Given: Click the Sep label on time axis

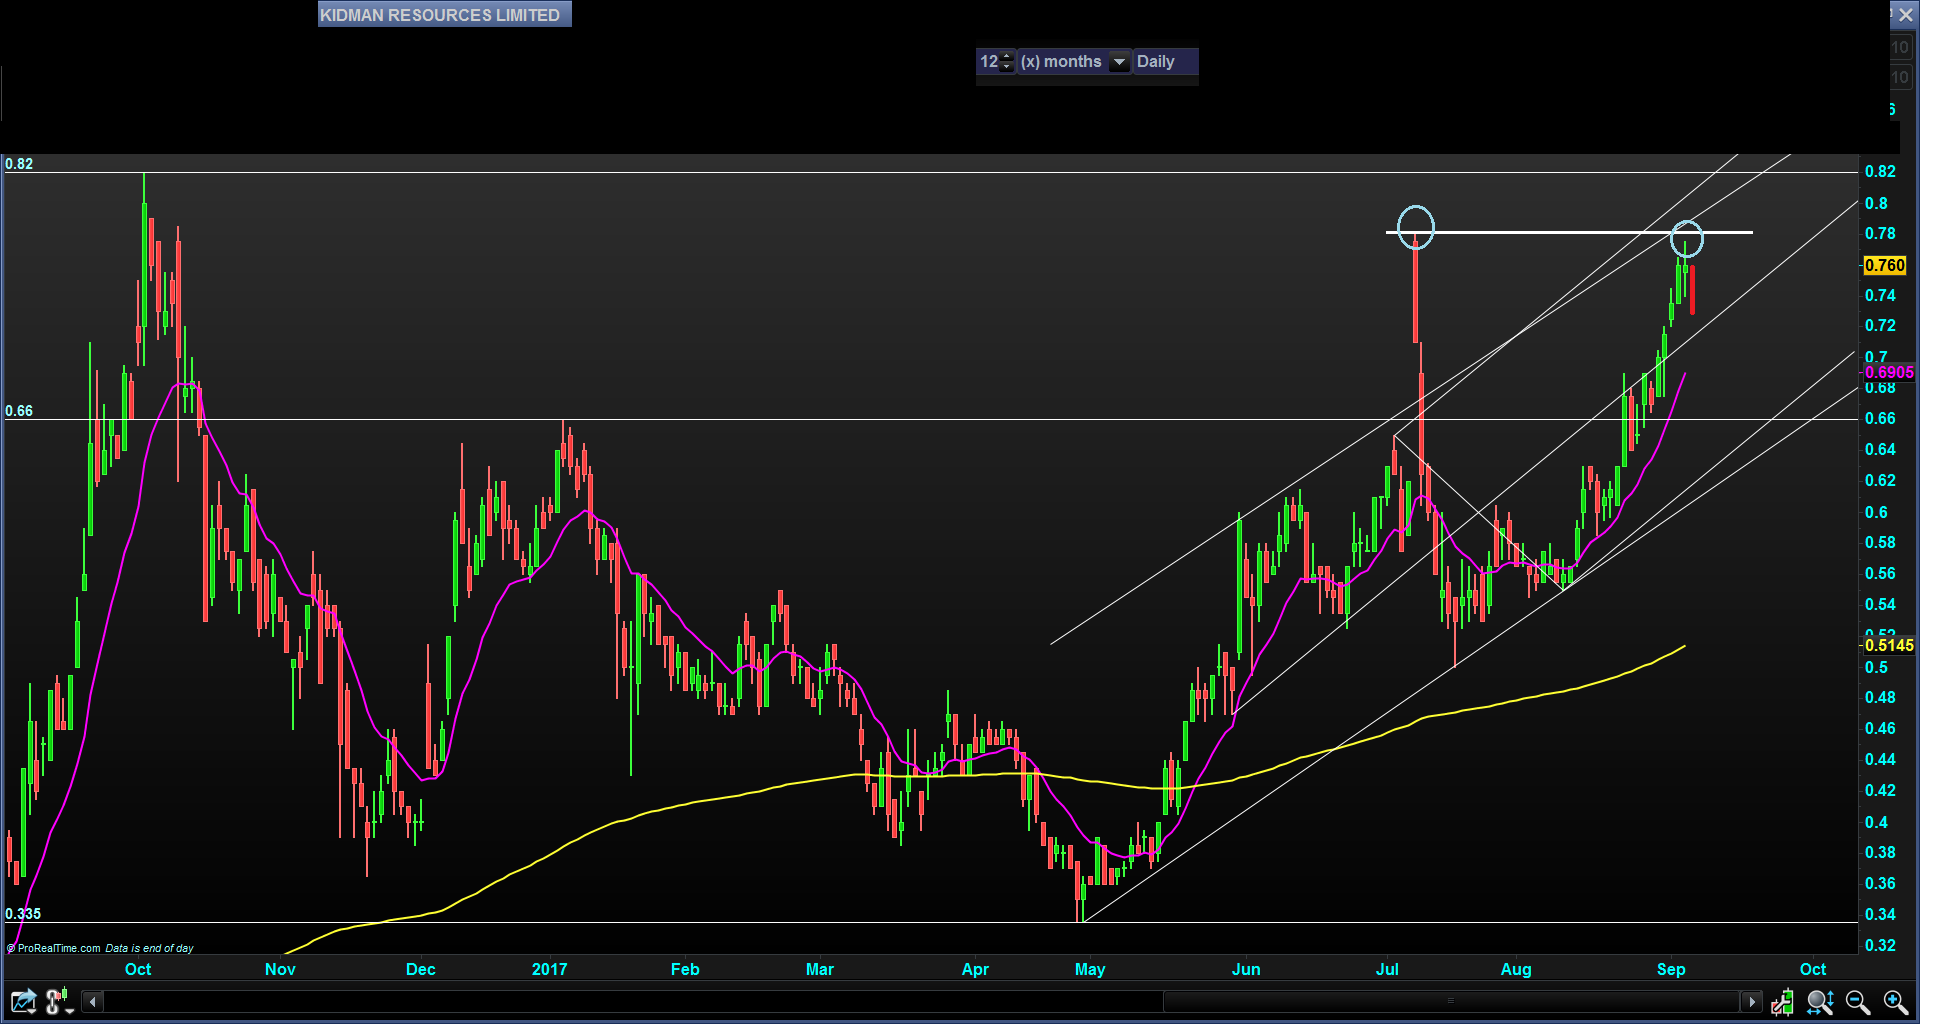Looking at the screenshot, I should (1671, 969).
